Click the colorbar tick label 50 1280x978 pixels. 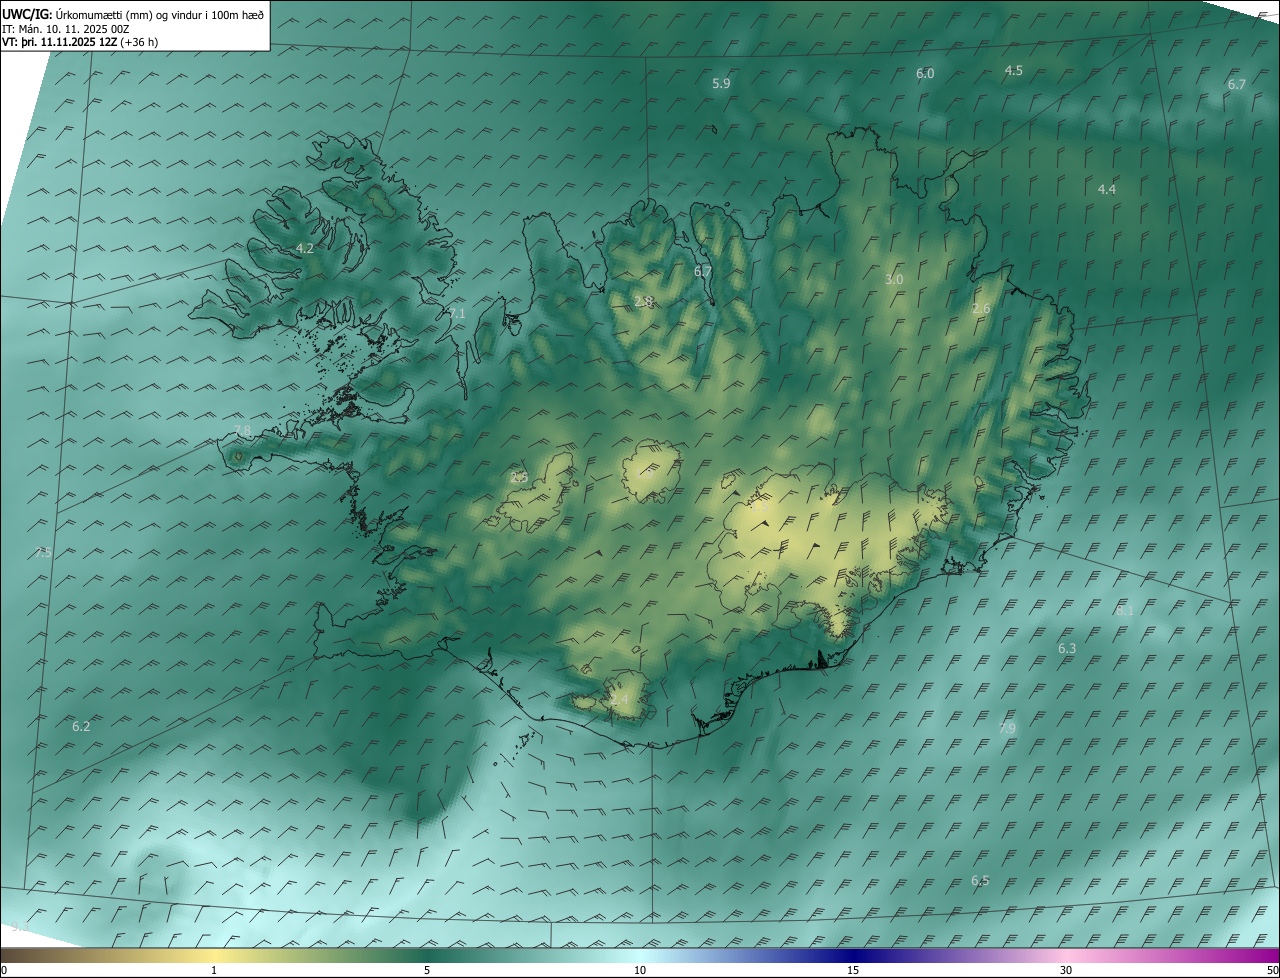click(1272, 971)
